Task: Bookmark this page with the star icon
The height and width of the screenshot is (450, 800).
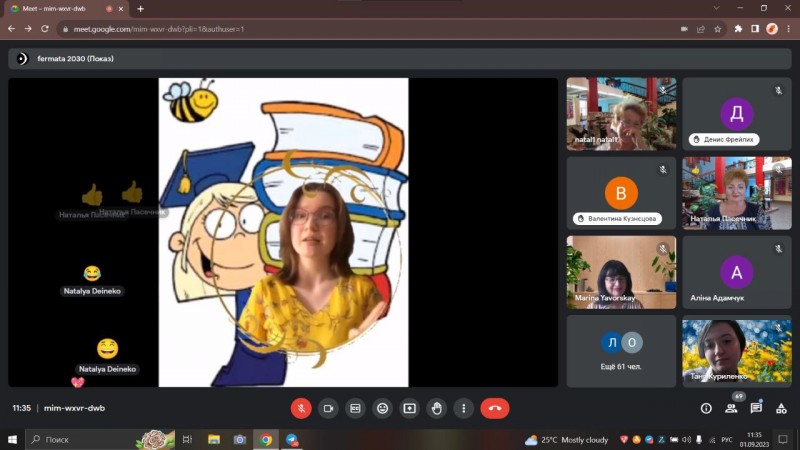Action: [x=717, y=29]
